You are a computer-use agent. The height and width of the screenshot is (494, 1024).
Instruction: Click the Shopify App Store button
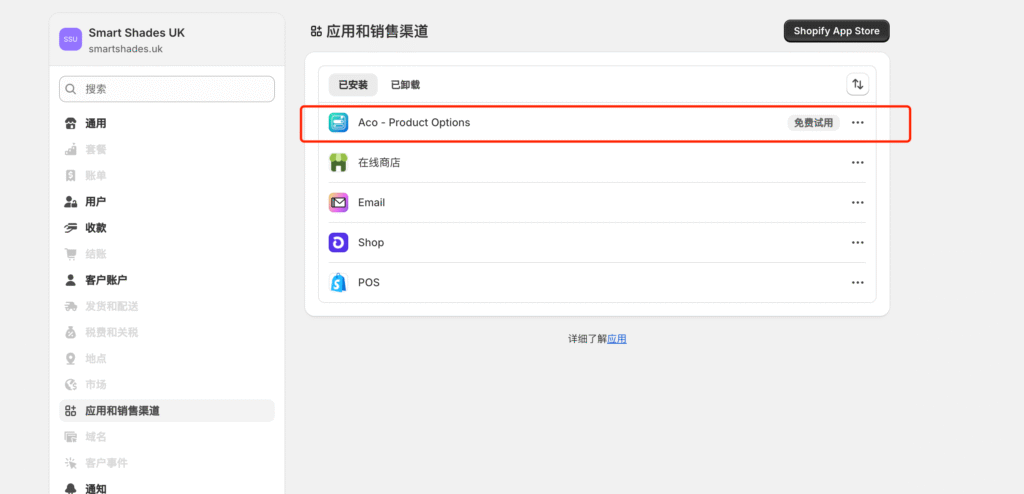[837, 31]
